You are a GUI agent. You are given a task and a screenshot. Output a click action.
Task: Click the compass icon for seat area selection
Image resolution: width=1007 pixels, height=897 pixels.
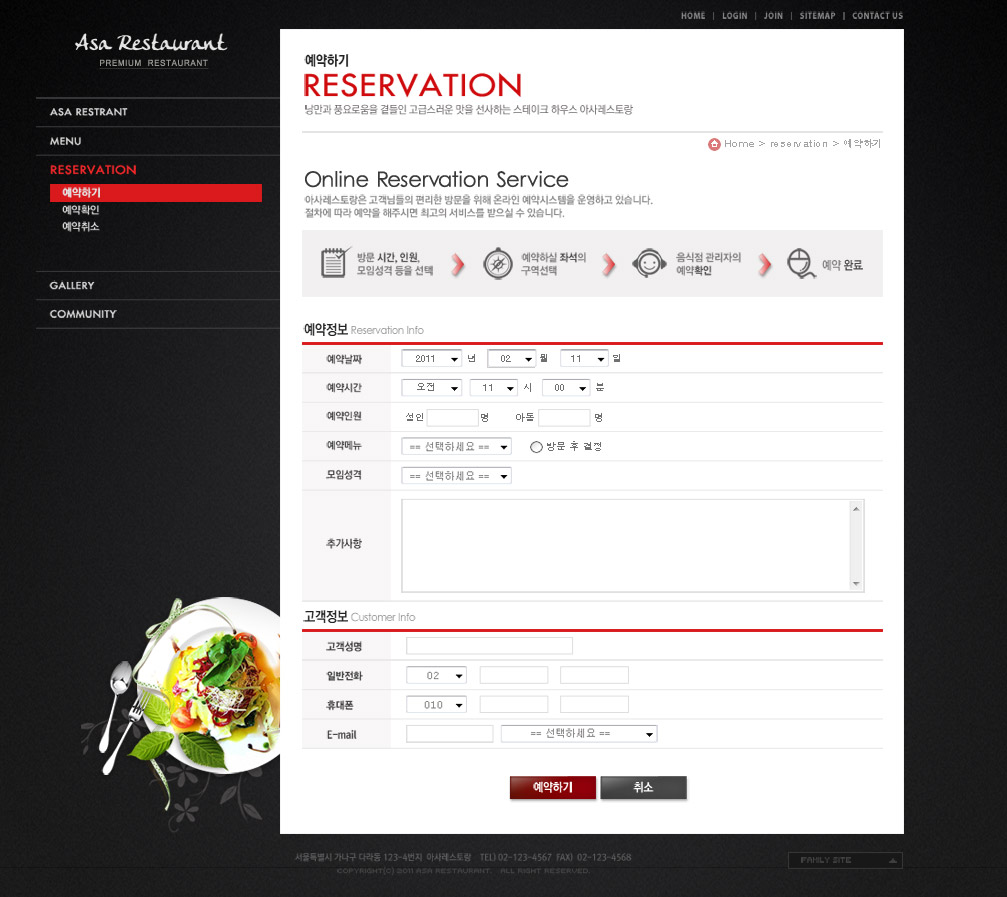pos(498,264)
